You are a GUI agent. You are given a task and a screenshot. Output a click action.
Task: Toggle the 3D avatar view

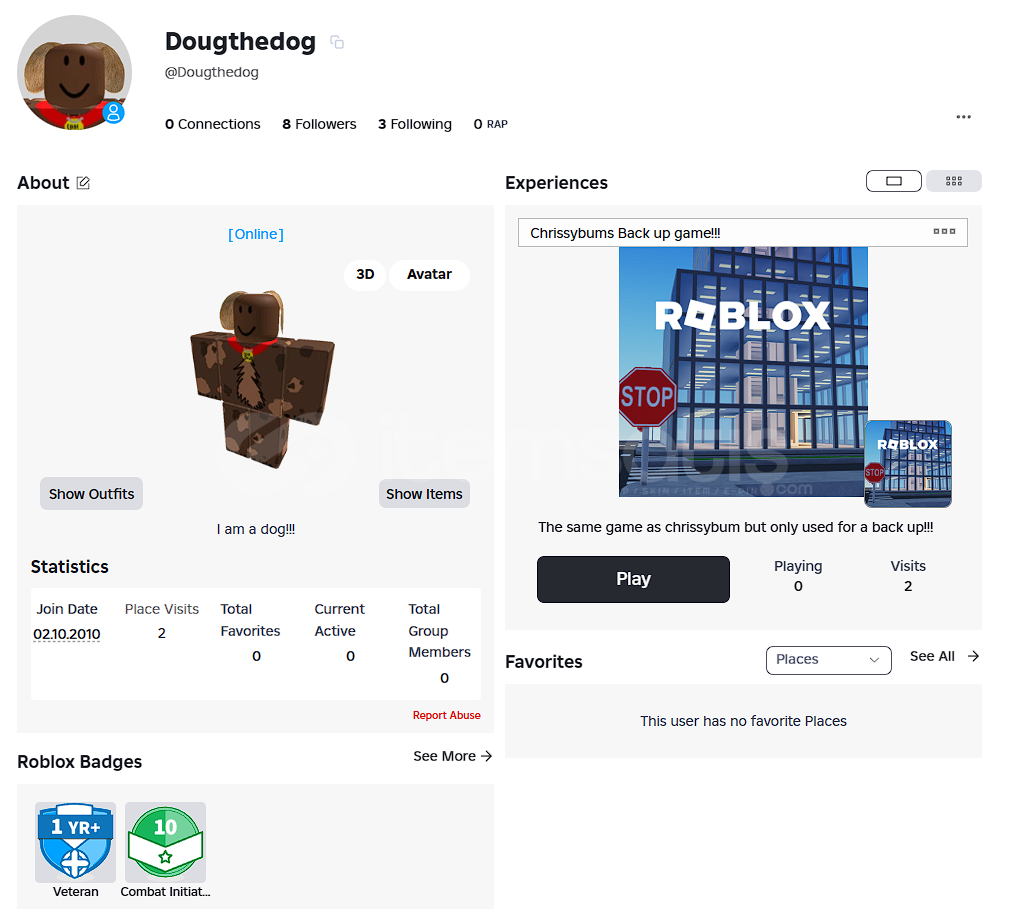[x=365, y=274]
